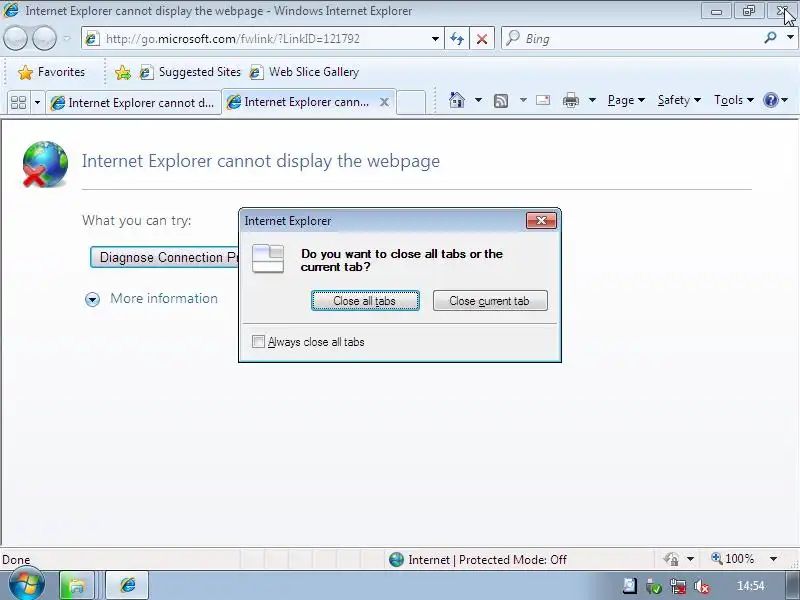The image size is (800, 600).
Task: Open search provider dropdown arrow
Action: point(790,37)
